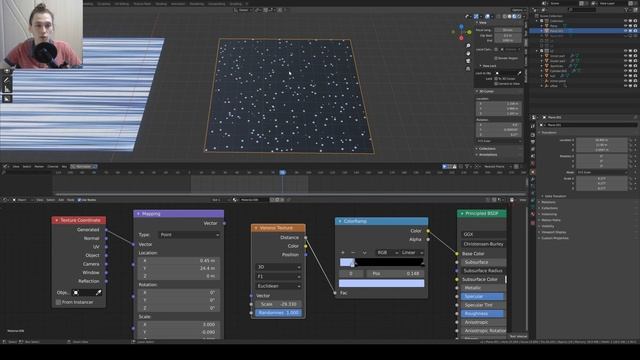Image resolution: width=640 pixels, height=360 pixels.
Task: Enable From Instancer checkbox in Texture Coordinate node
Action: click(58, 302)
